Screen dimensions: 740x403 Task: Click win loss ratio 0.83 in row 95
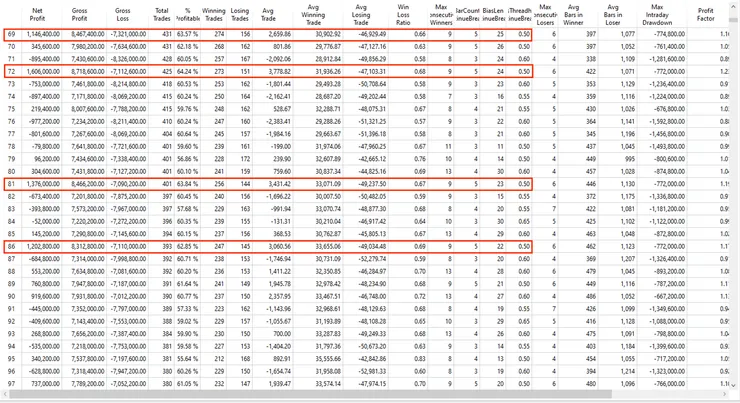(420, 359)
